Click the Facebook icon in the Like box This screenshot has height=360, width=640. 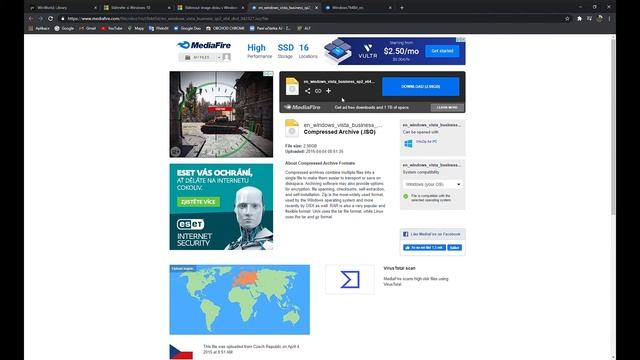coord(406,234)
